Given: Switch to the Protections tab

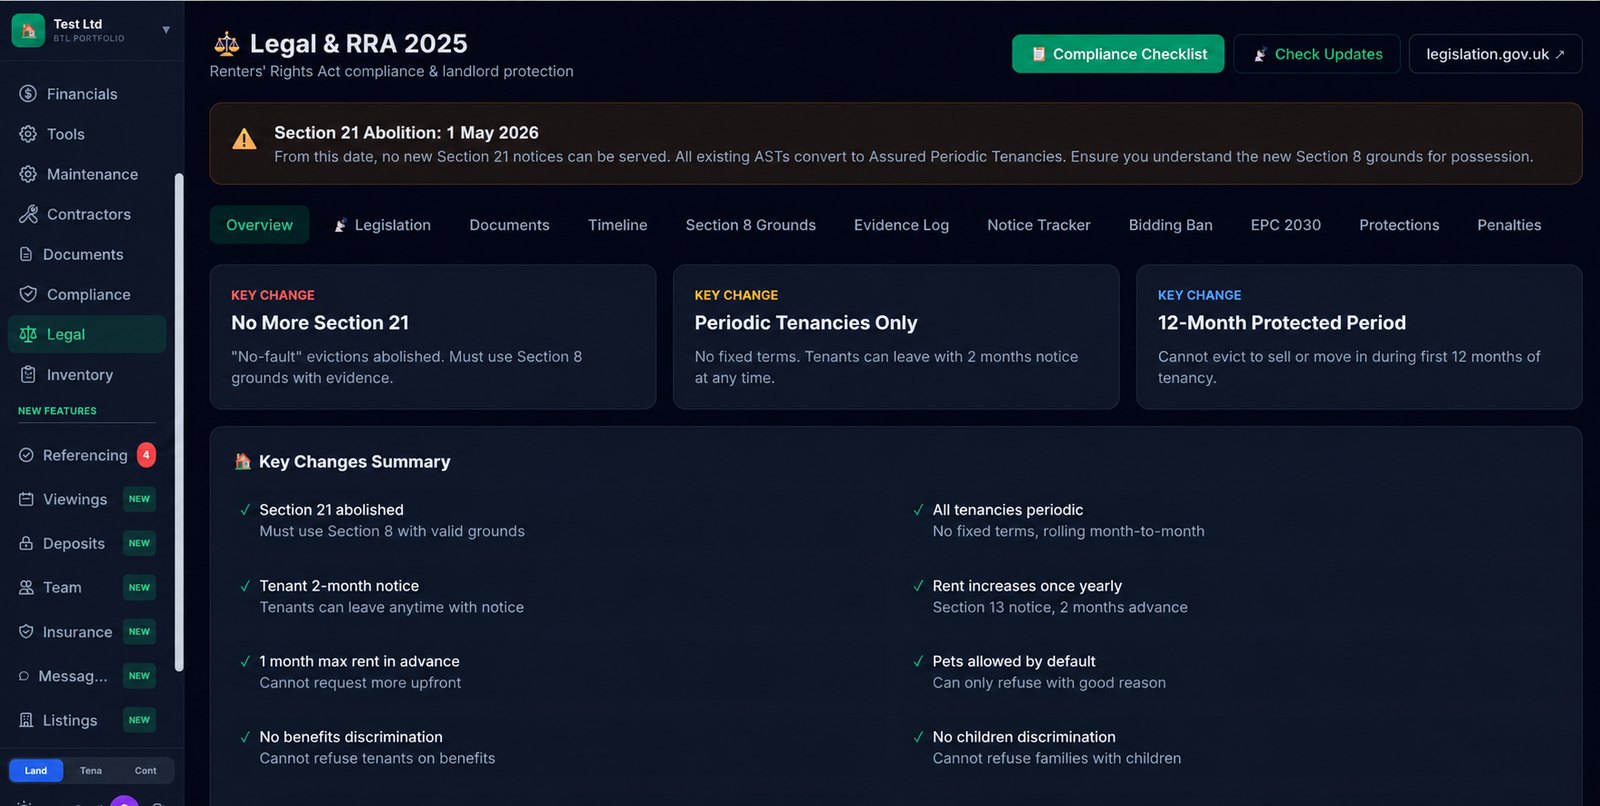Looking at the screenshot, I should 1399,225.
